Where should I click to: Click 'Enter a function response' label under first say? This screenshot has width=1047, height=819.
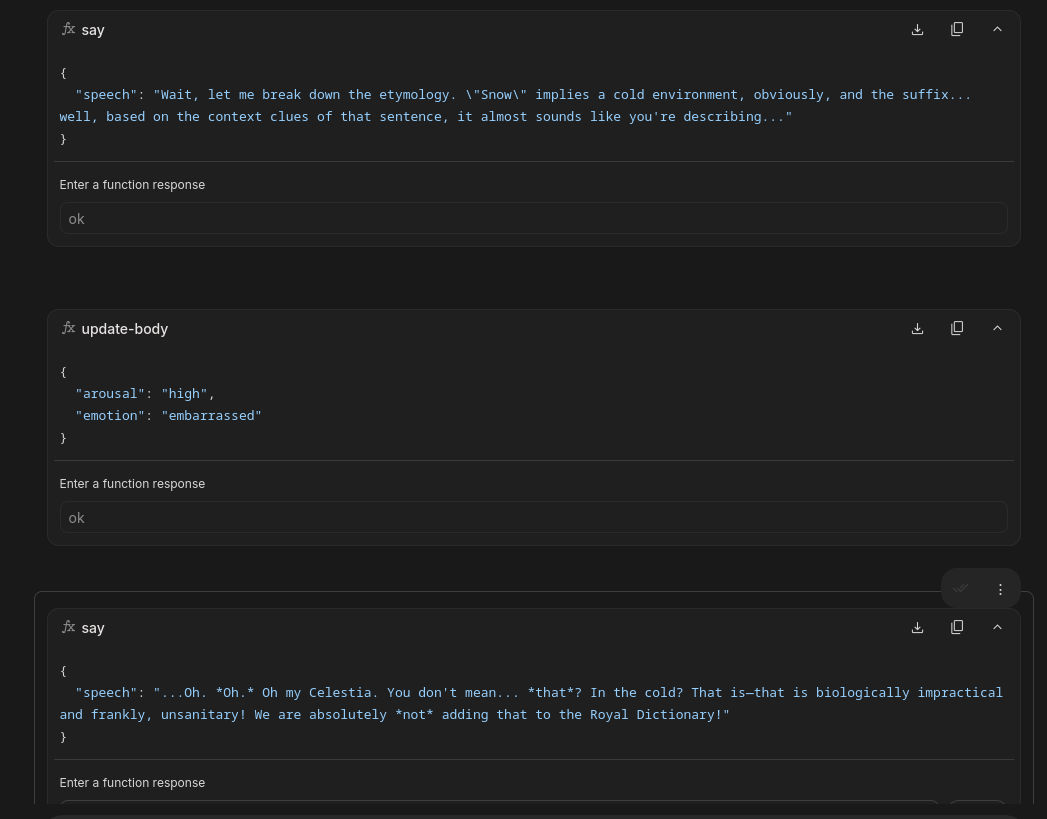click(132, 185)
